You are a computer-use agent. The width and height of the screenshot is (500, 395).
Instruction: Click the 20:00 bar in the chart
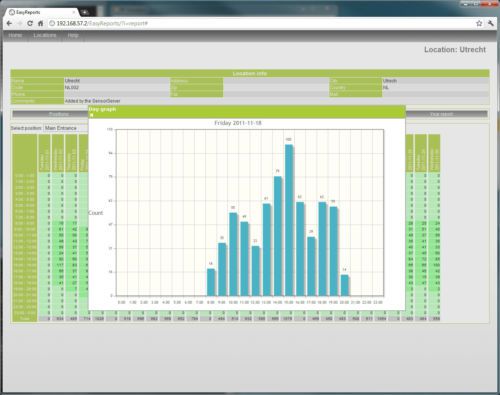click(x=345, y=285)
